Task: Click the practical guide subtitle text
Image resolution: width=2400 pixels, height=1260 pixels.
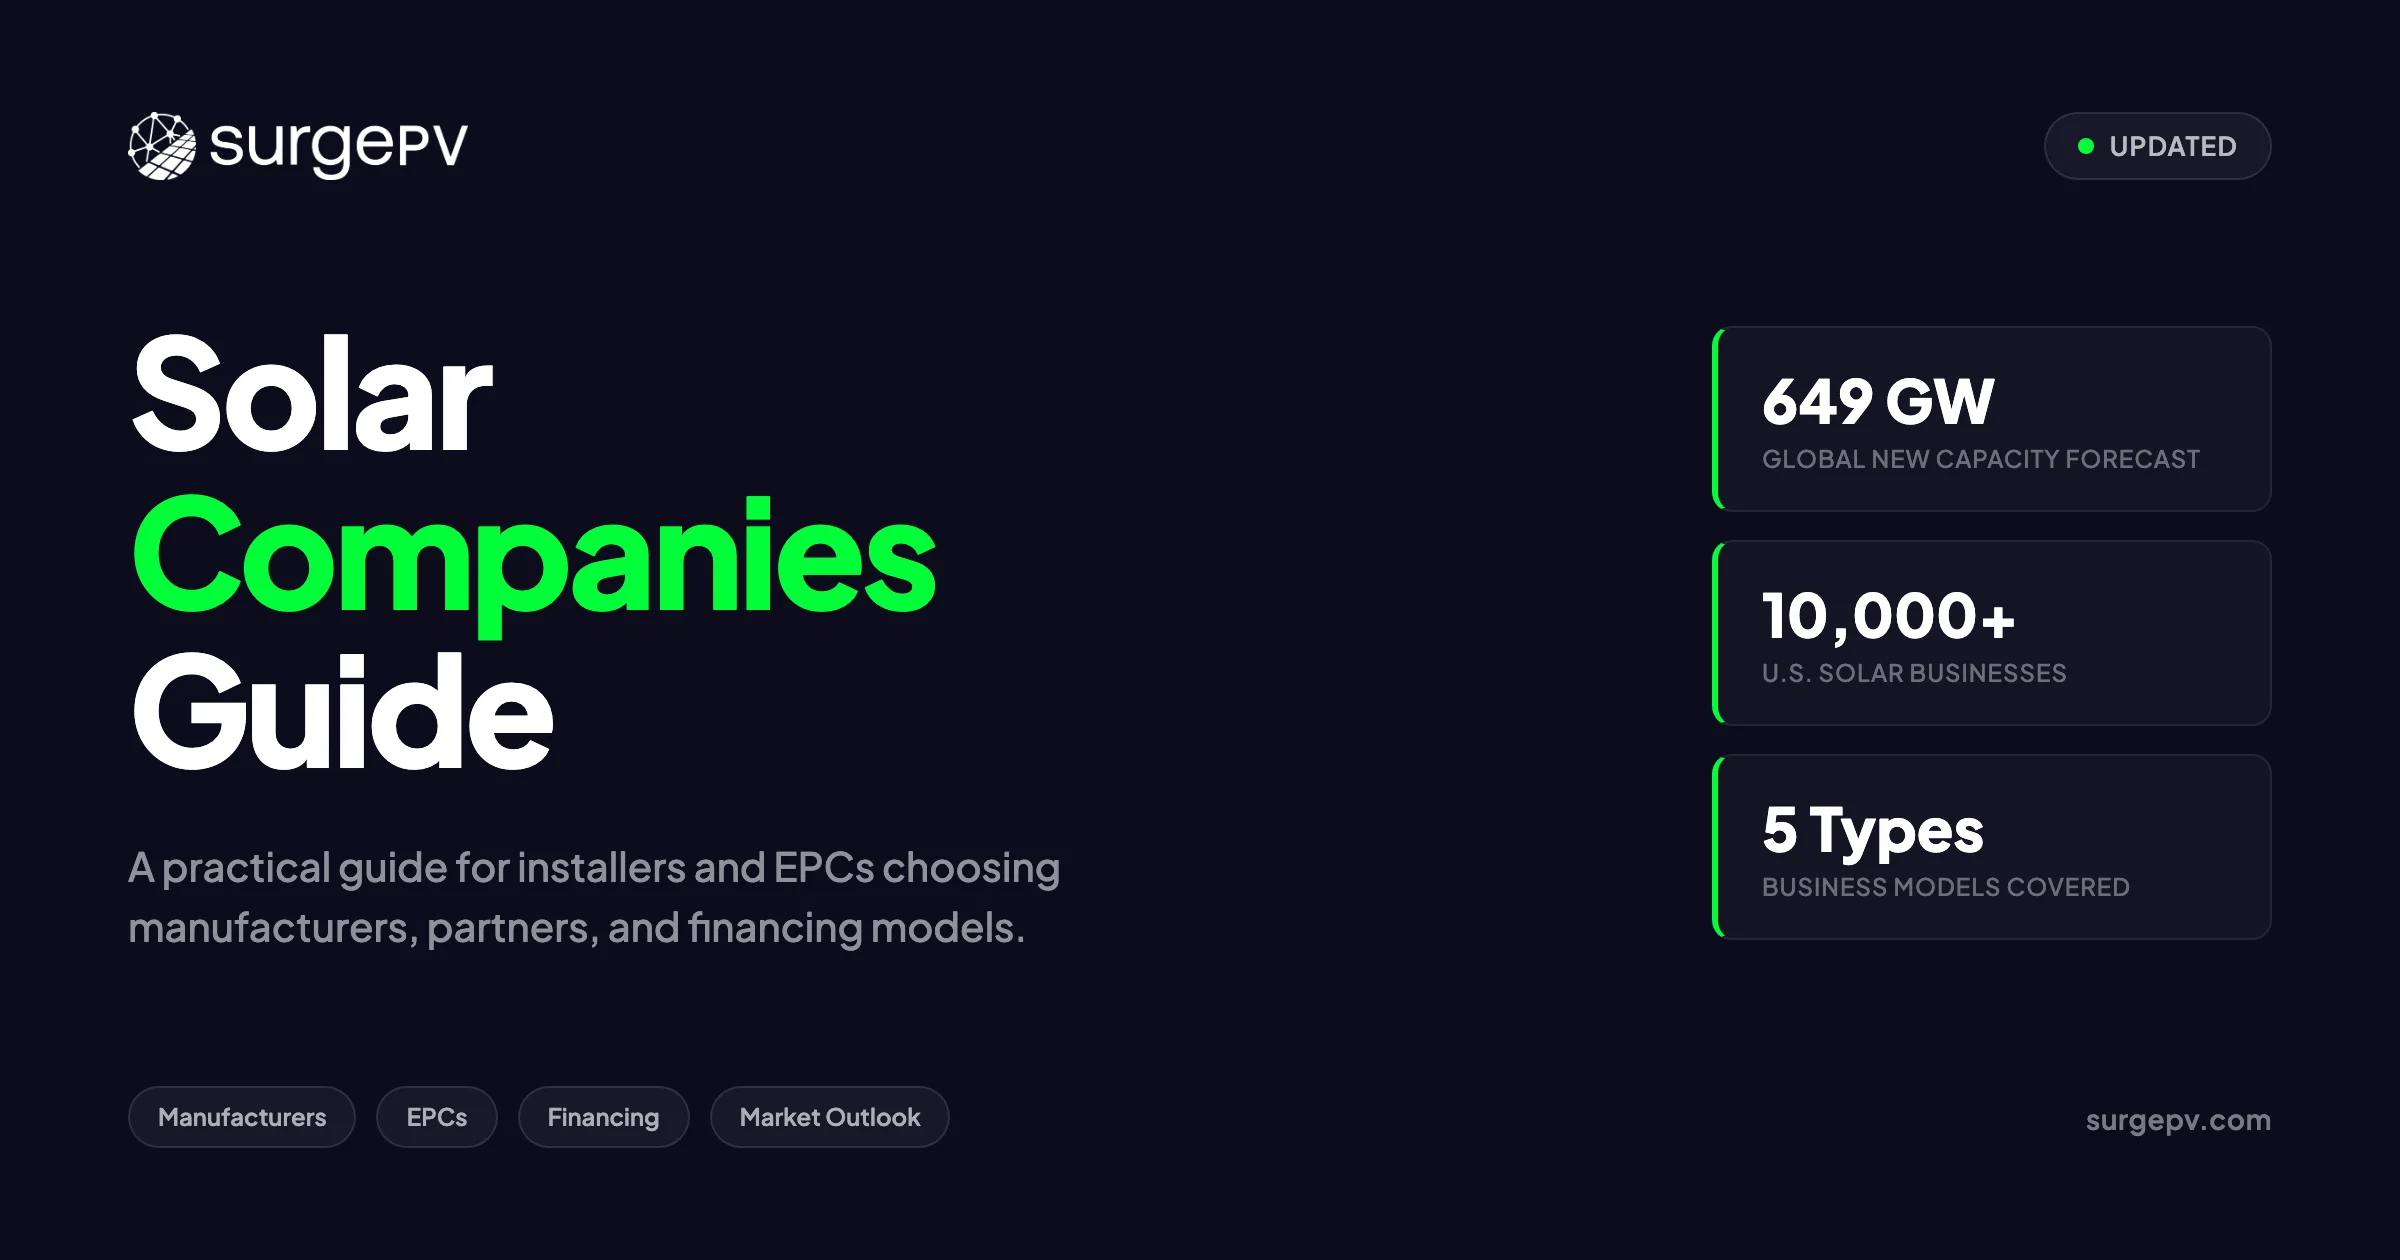Action: click(594, 898)
